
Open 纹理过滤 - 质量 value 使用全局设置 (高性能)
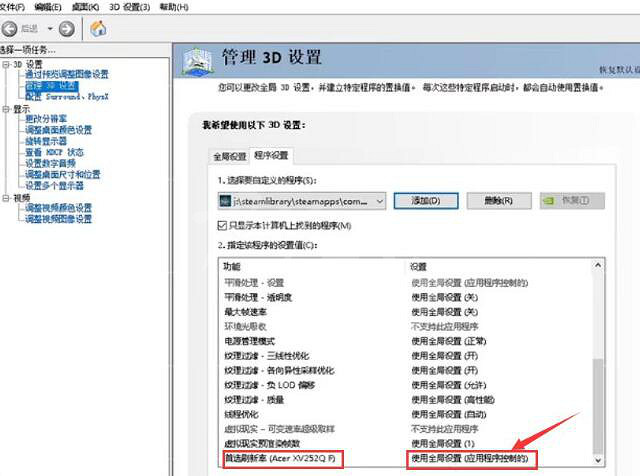click(x=453, y=400)
